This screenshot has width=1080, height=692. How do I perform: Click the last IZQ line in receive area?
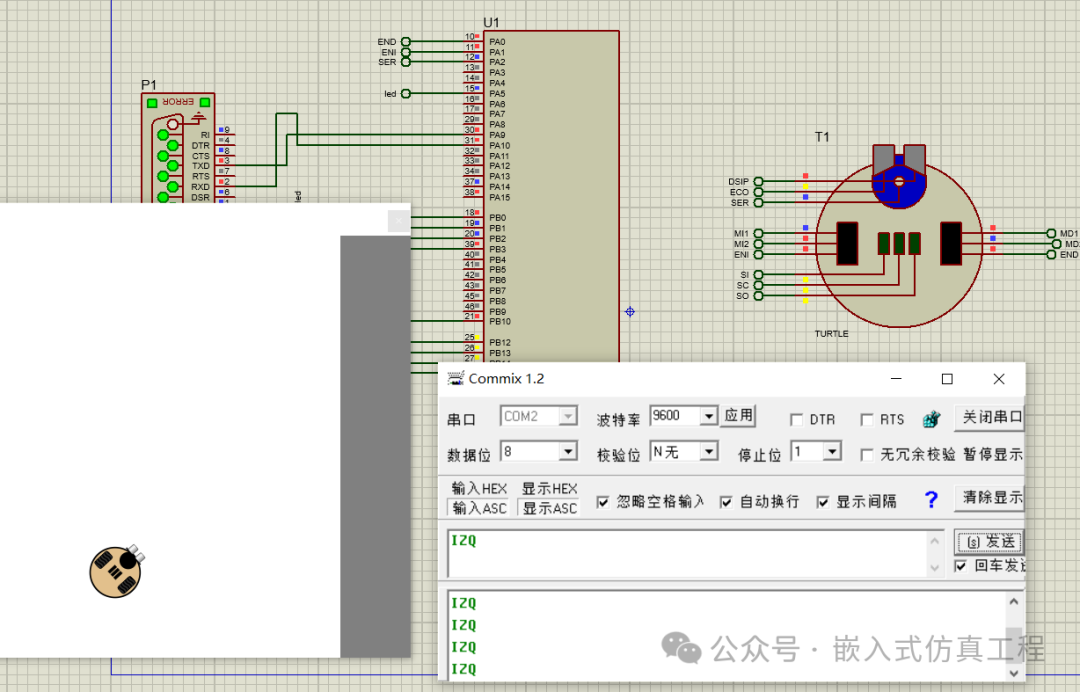point(464,669)
